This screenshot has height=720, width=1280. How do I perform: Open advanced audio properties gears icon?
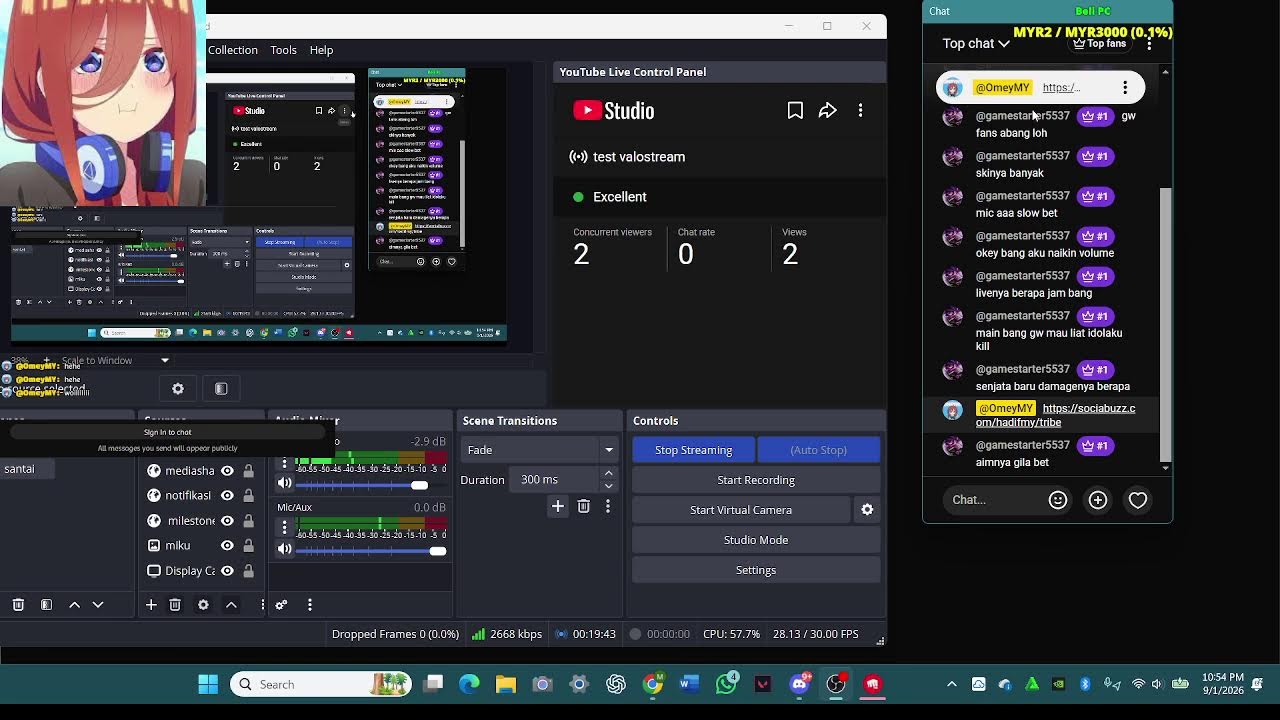[281, 605]
